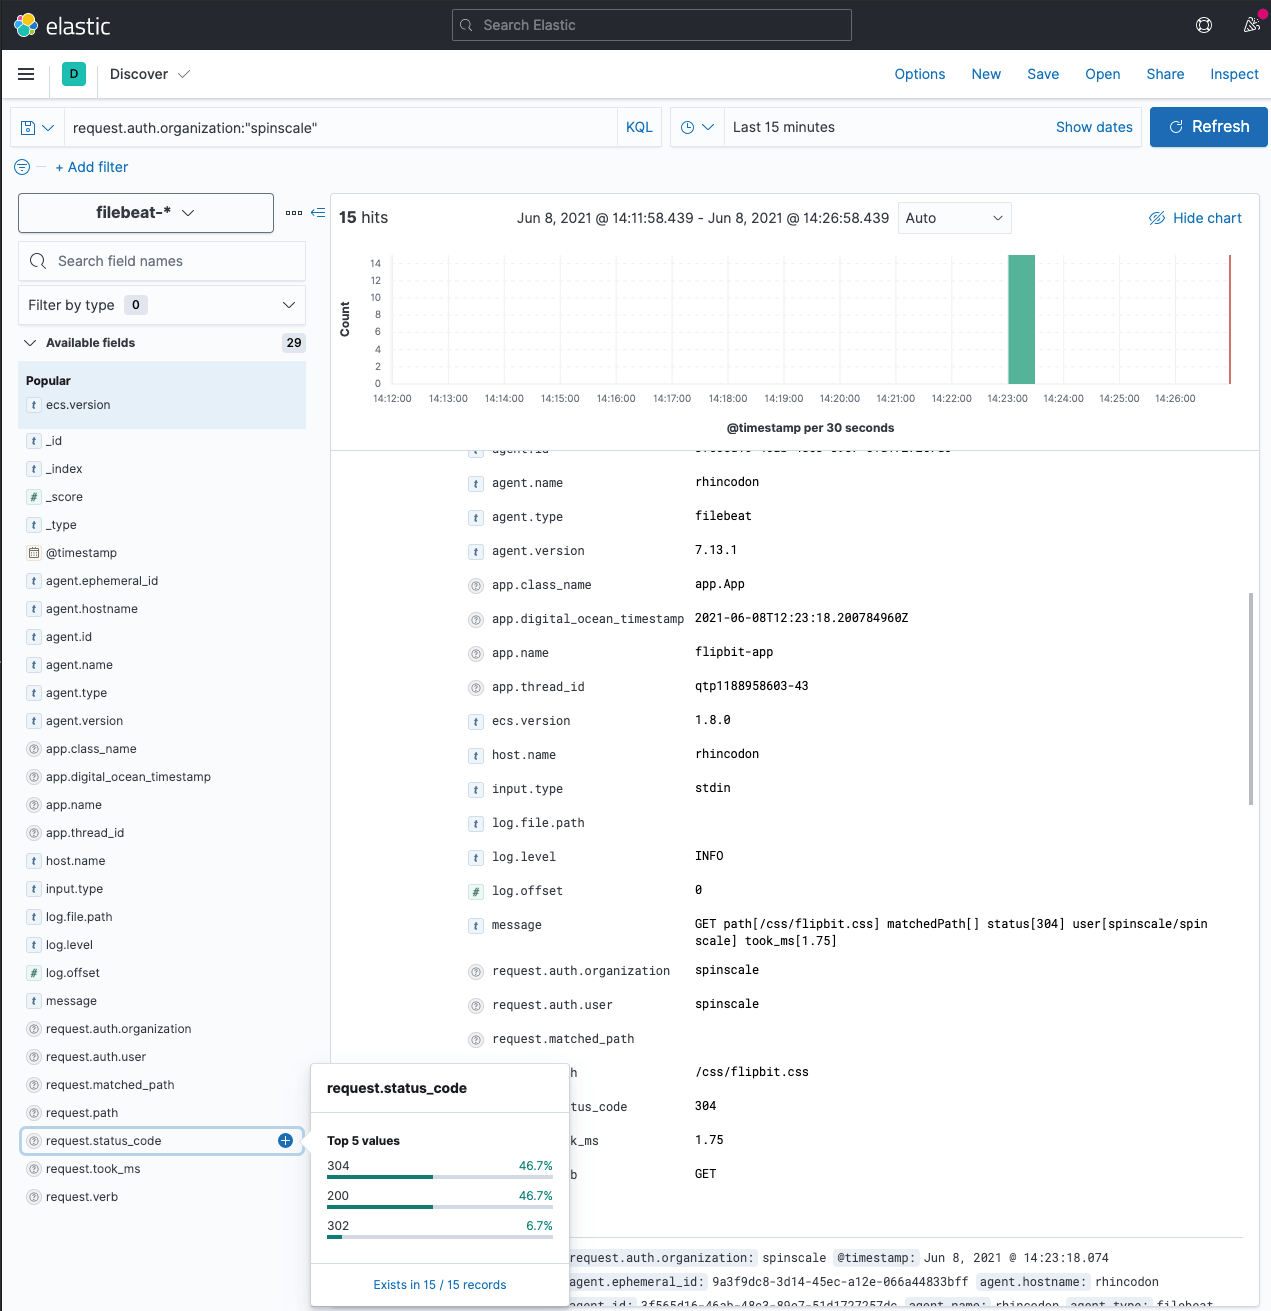
Task: Open index pattern options via ellipsis icon
Action: 294,213
